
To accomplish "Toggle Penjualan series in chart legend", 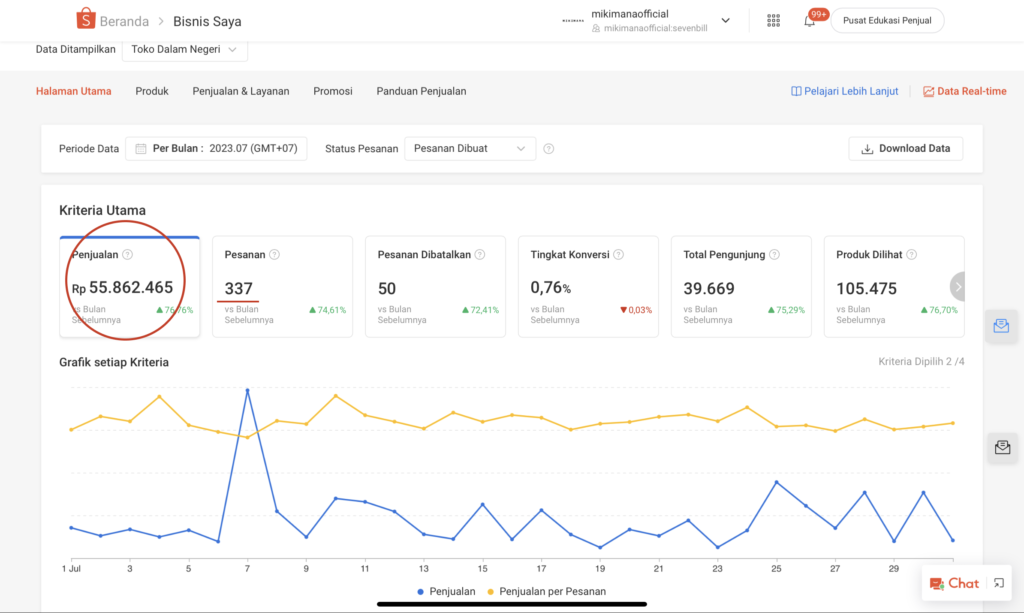I will click(x=446, y=591).
